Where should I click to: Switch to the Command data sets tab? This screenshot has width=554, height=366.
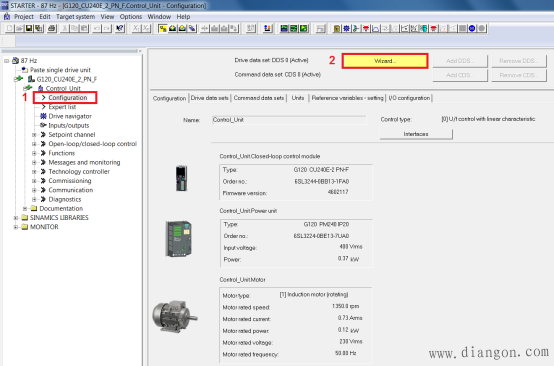[259, 98]
